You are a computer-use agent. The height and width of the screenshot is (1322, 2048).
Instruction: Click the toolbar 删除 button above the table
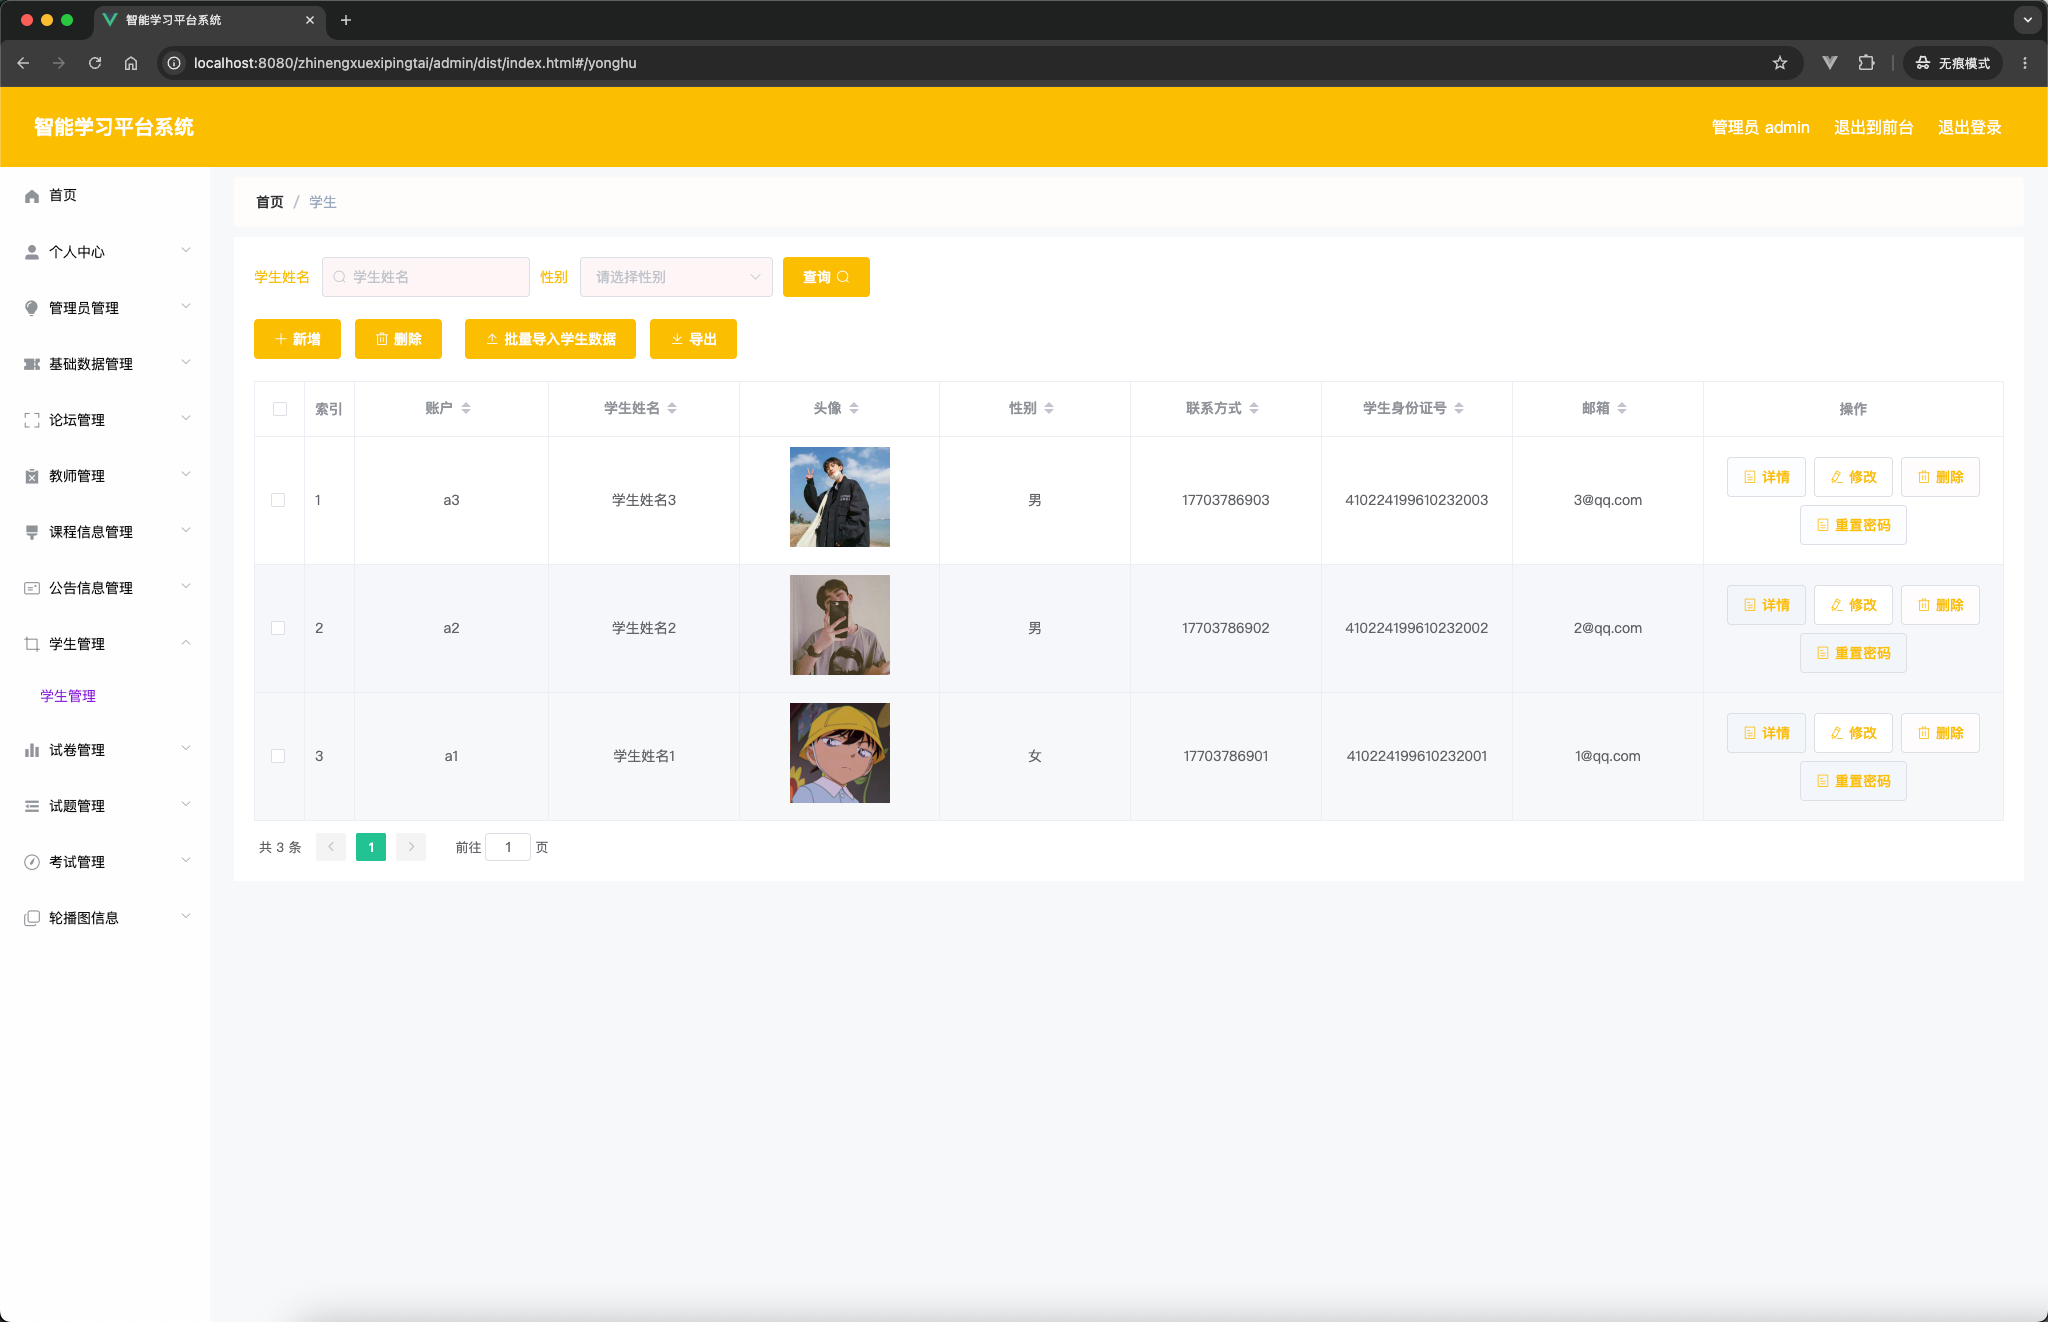(398, 339)
